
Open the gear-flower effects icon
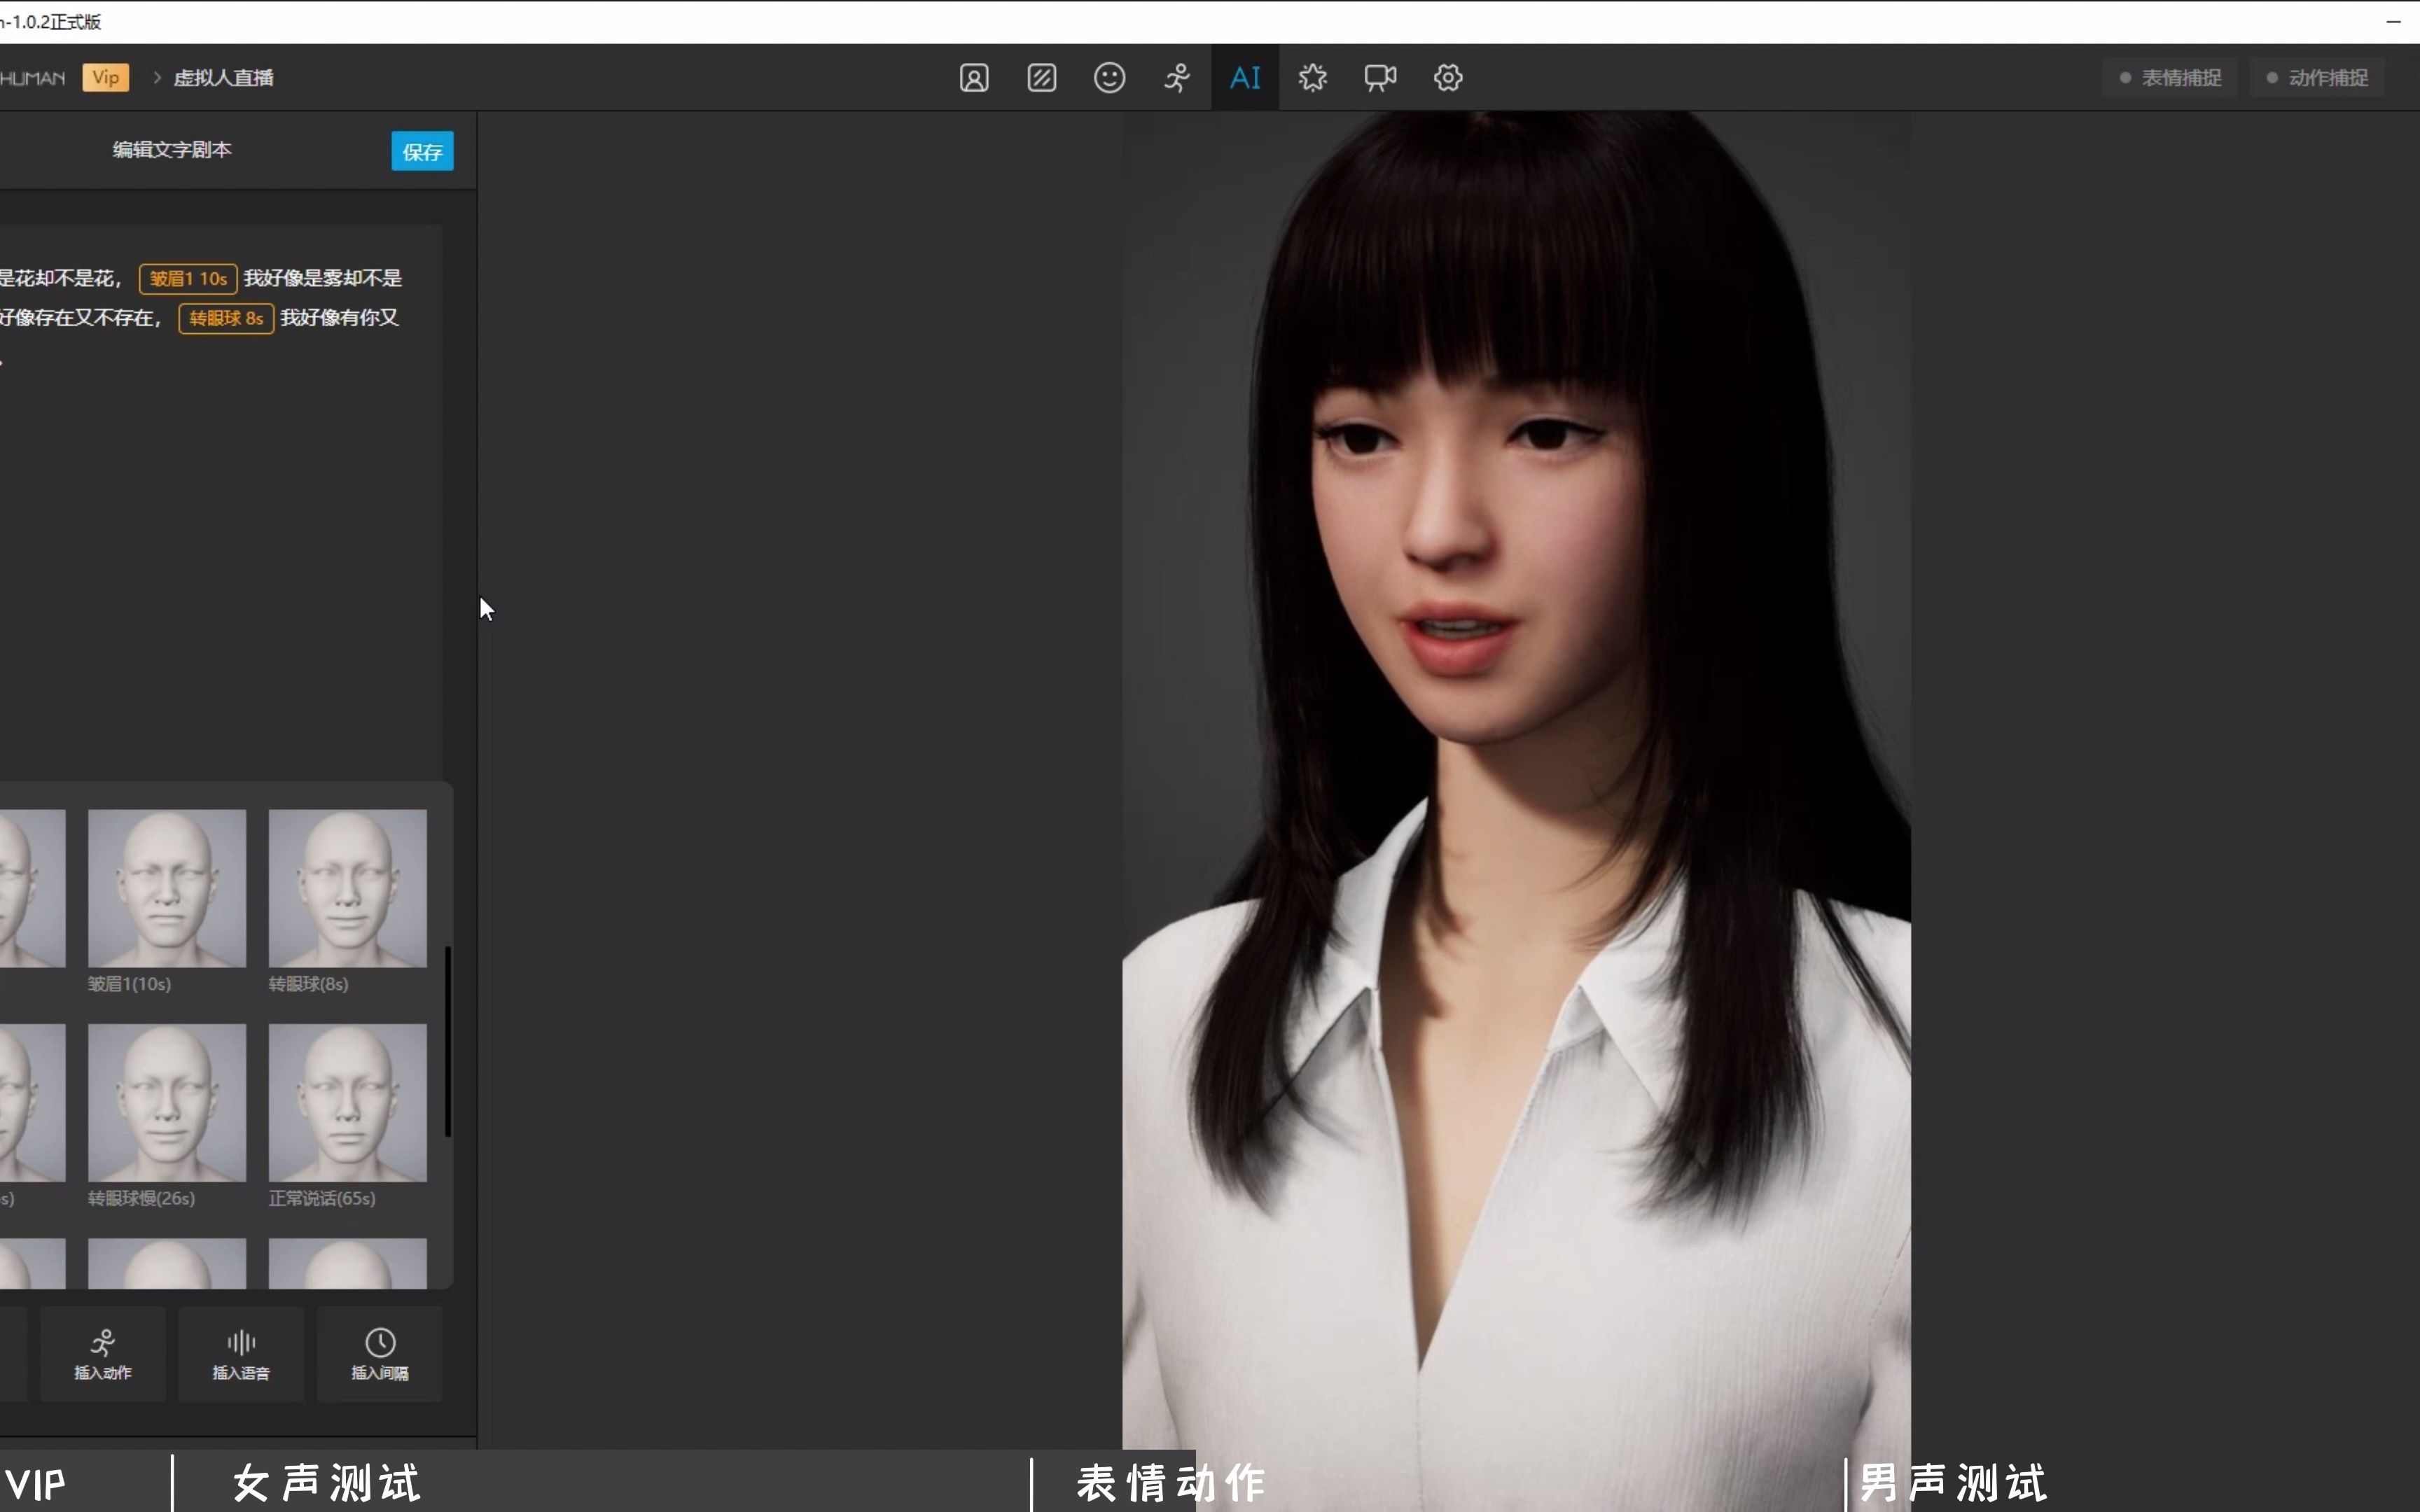pyautogui.click(x=1313, y=78)
